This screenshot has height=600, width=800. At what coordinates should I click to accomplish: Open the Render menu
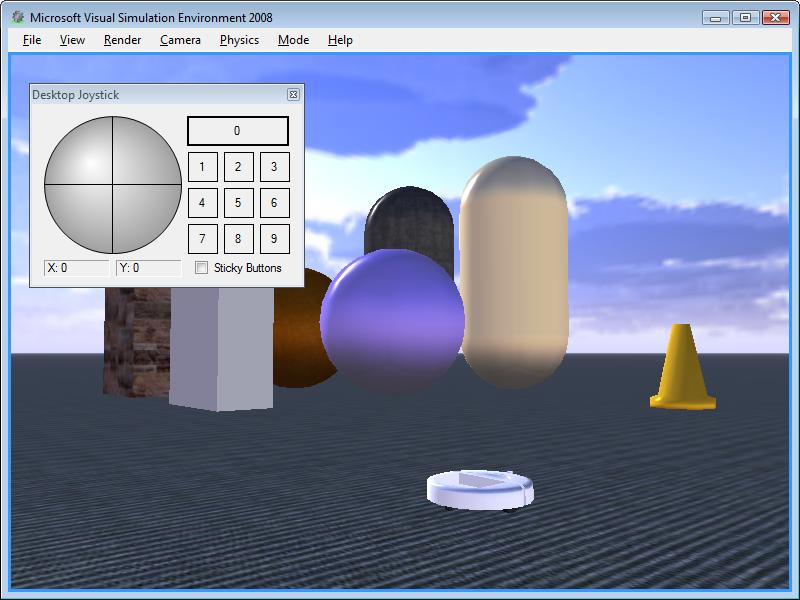coord(122,40)
